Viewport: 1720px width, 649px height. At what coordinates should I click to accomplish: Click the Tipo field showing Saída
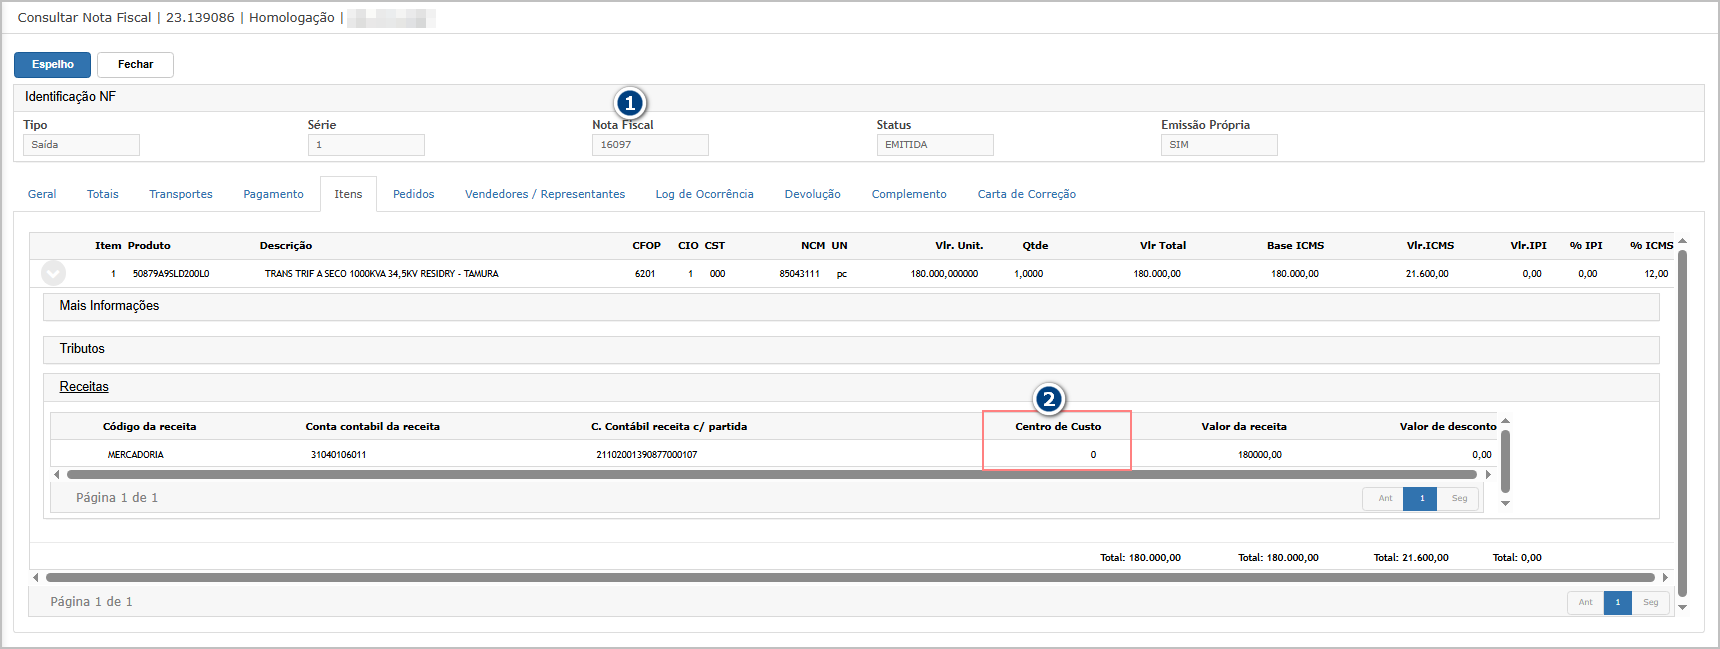pos(81,145)
